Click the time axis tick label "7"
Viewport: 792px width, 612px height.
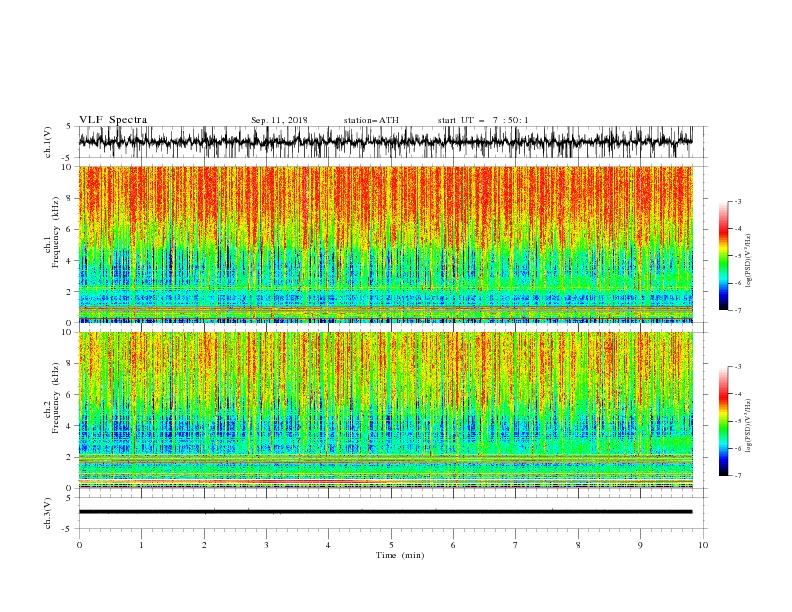click(516, 545)
